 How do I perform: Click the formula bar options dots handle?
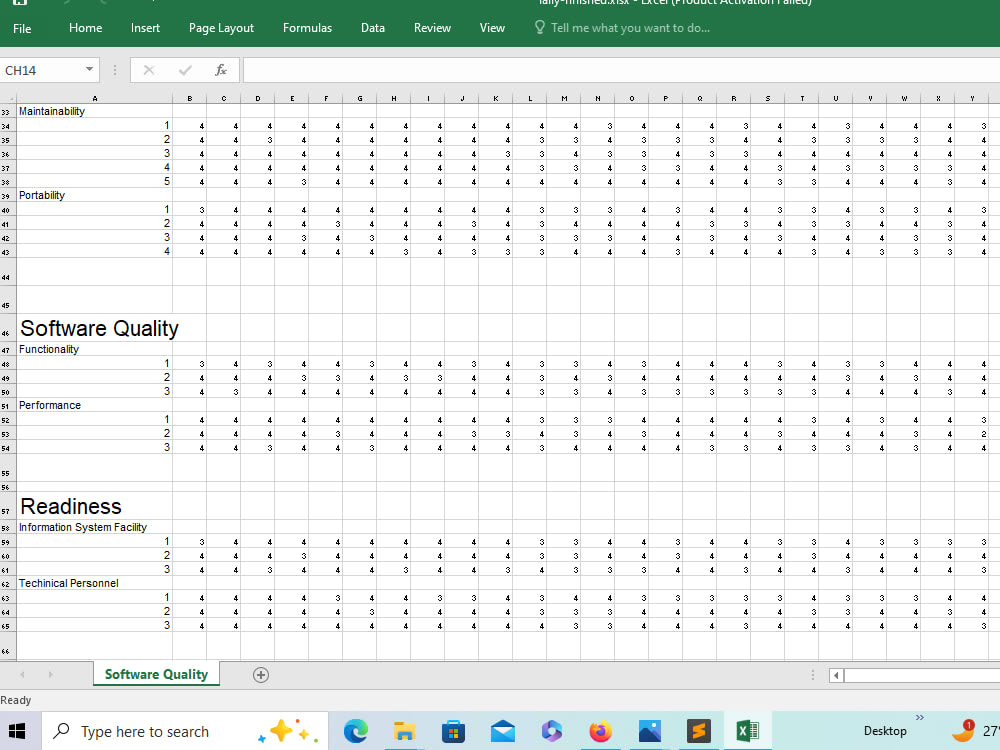tap(115, 70)
